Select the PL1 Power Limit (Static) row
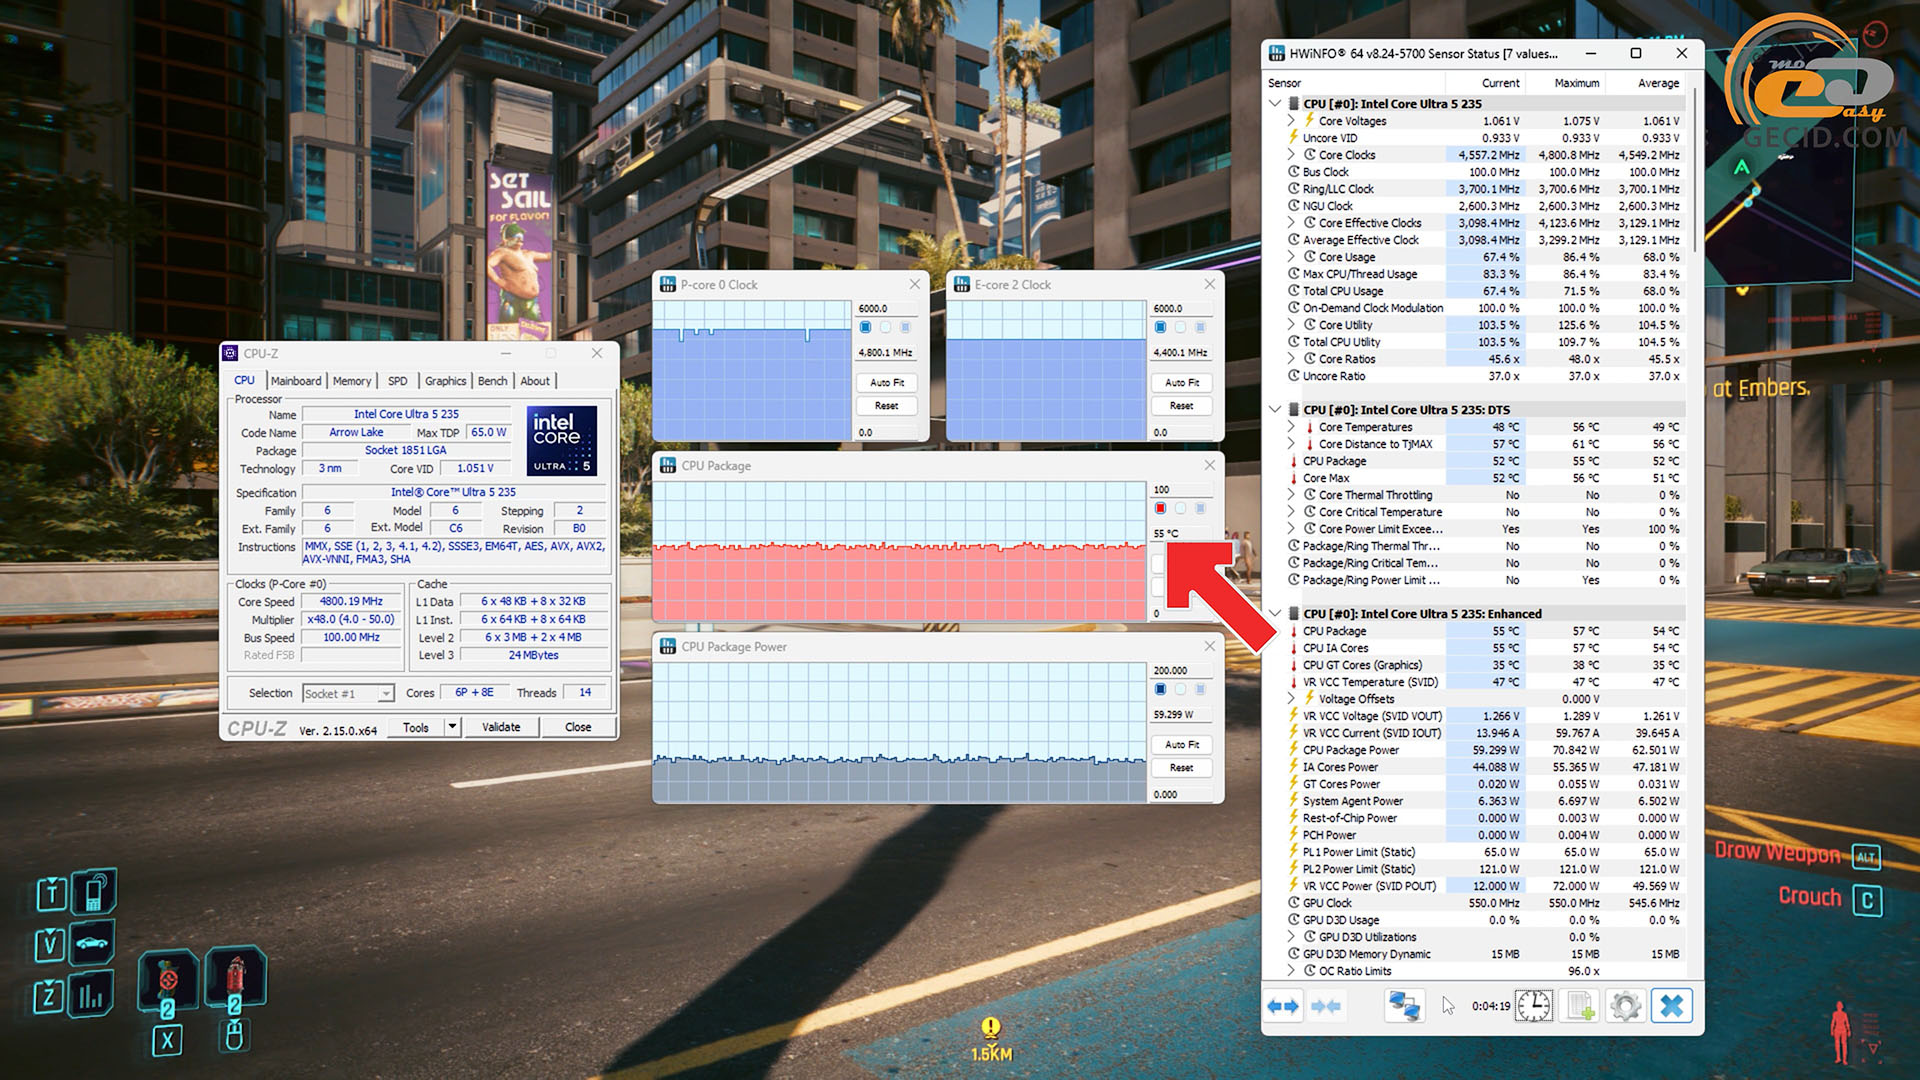 [1484, 852]
